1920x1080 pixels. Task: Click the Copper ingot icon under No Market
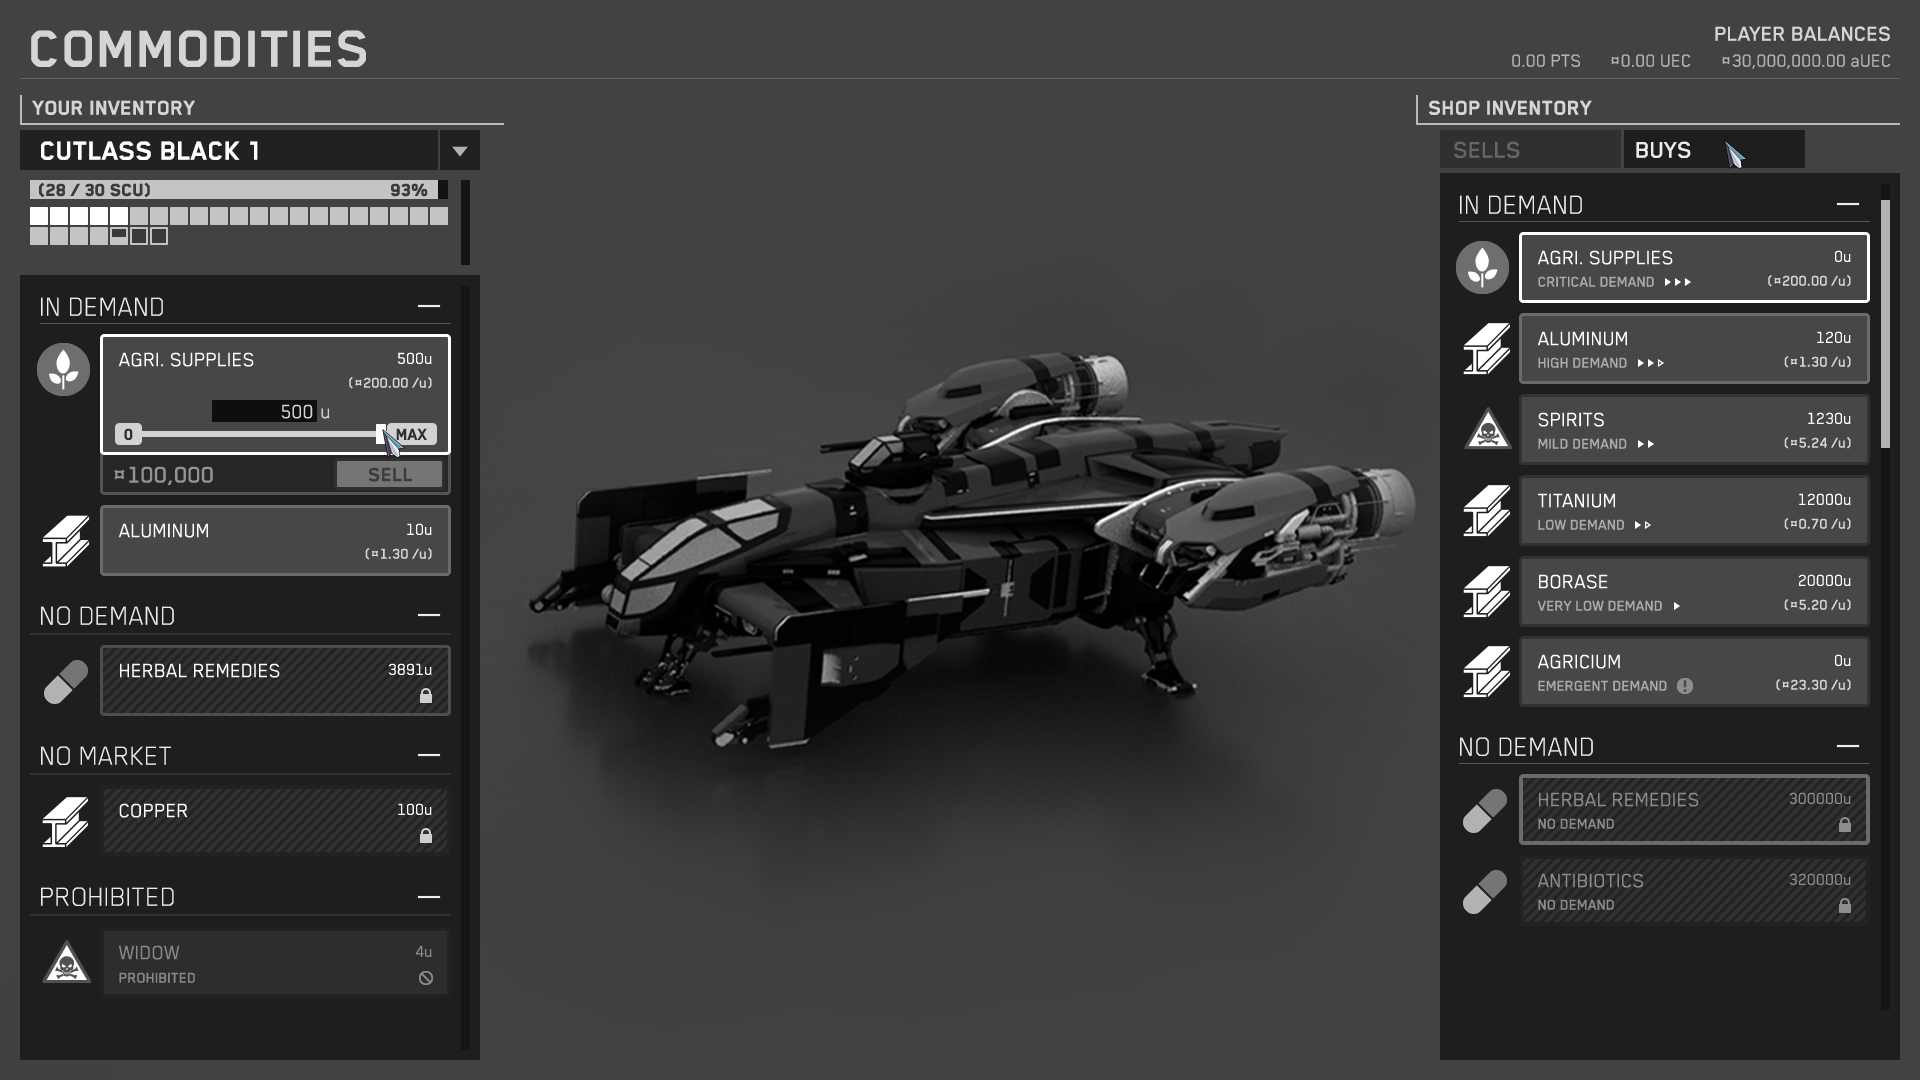[x=65, y=821]
